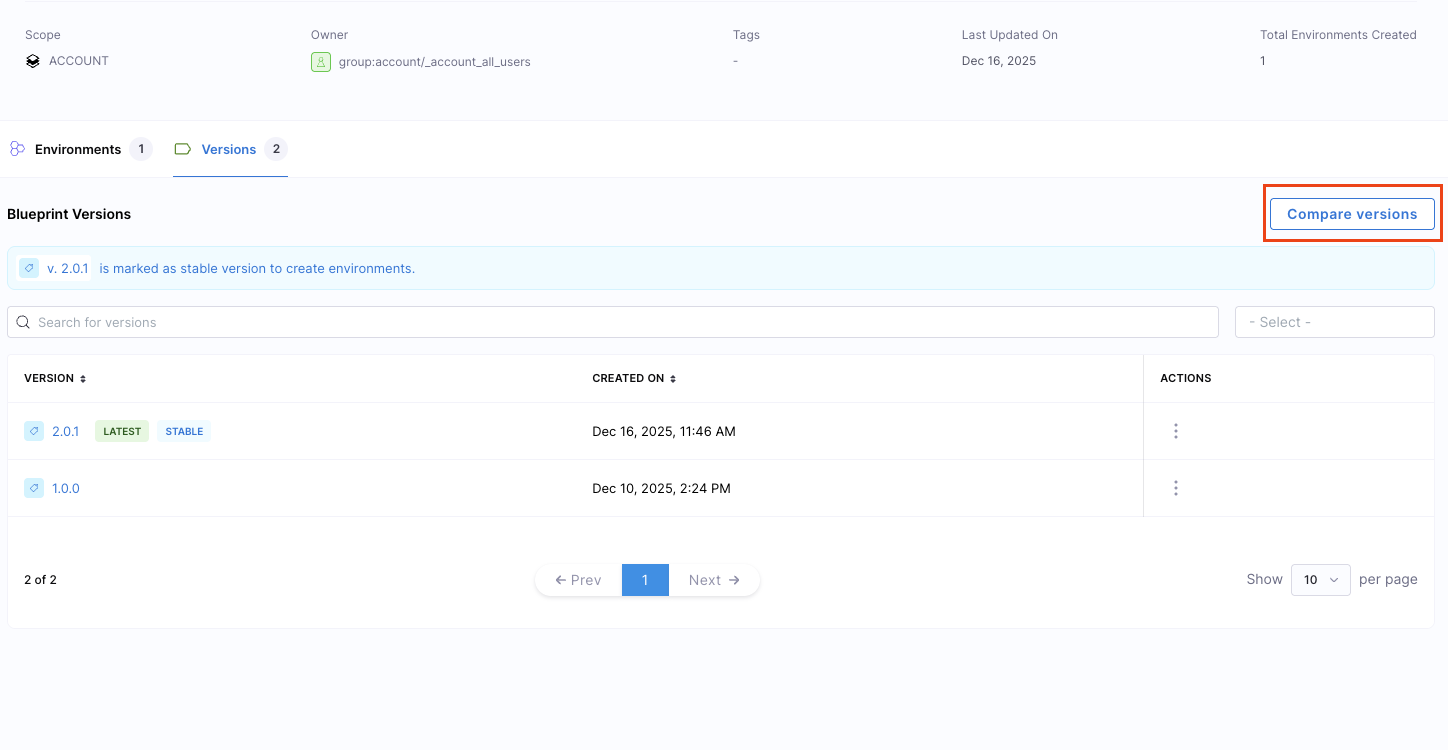
Task: Click the owner group avatar icon
Action: 320,62
